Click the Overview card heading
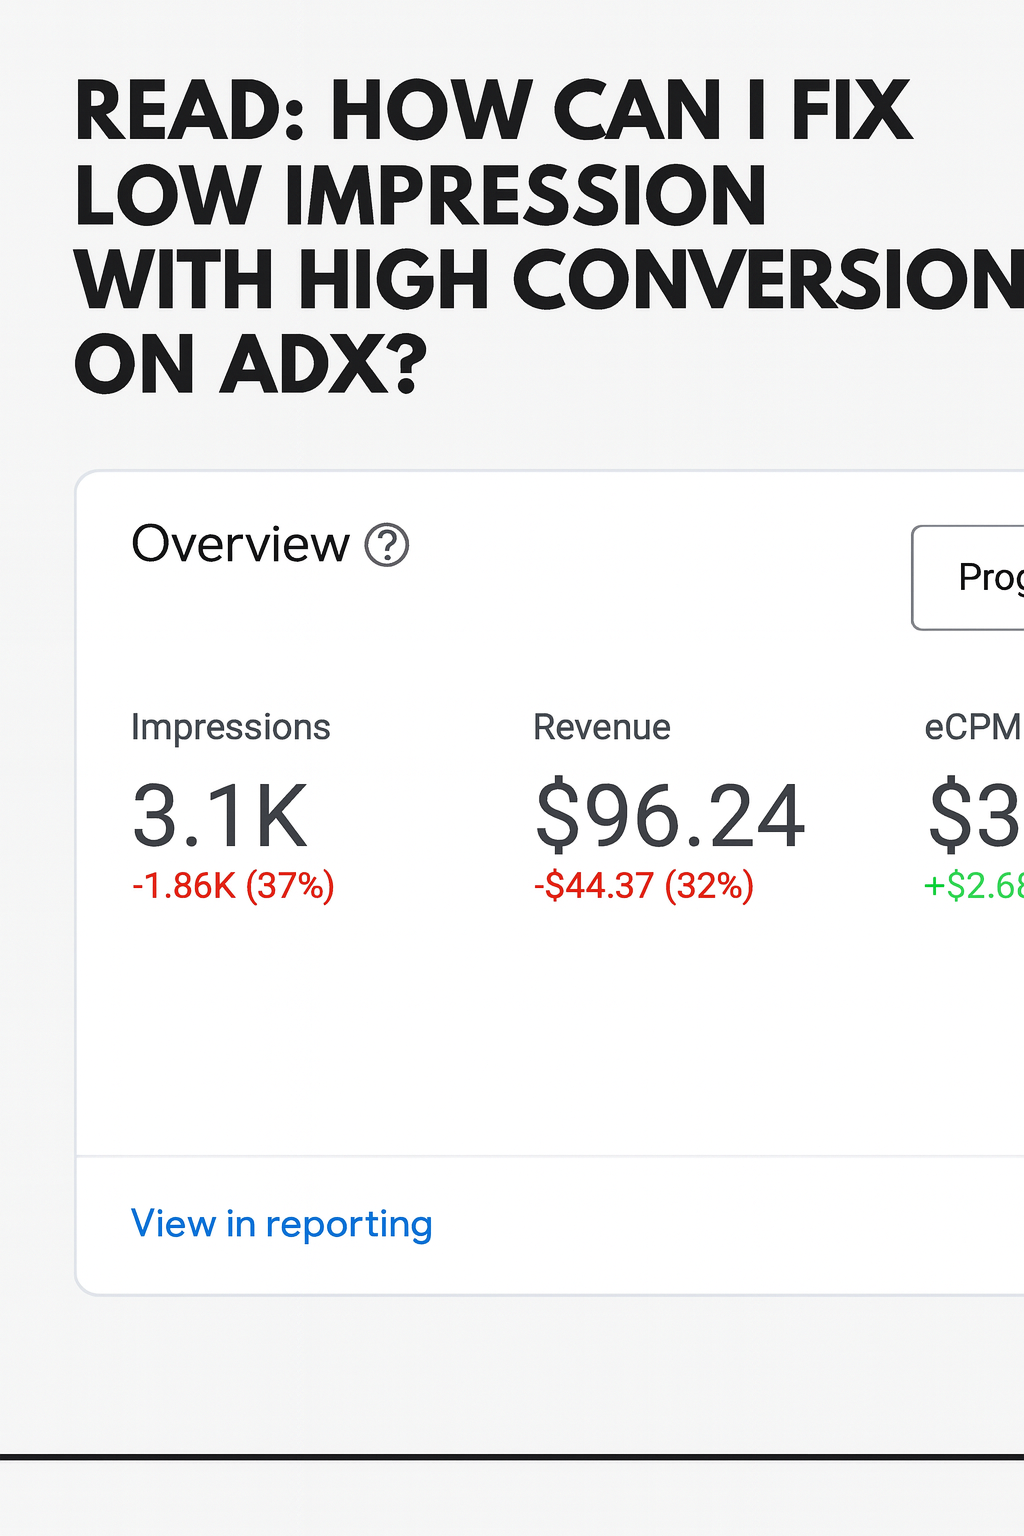 click(x=240, y=545)
